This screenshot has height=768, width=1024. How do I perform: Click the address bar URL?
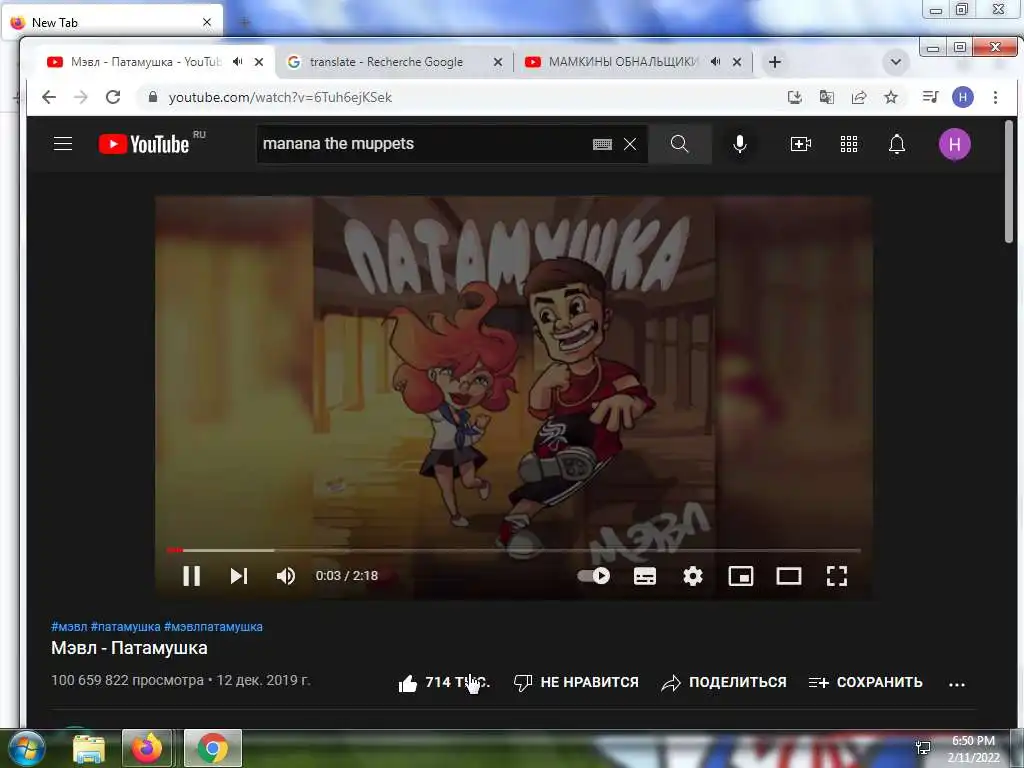click(x=280, y=97)
